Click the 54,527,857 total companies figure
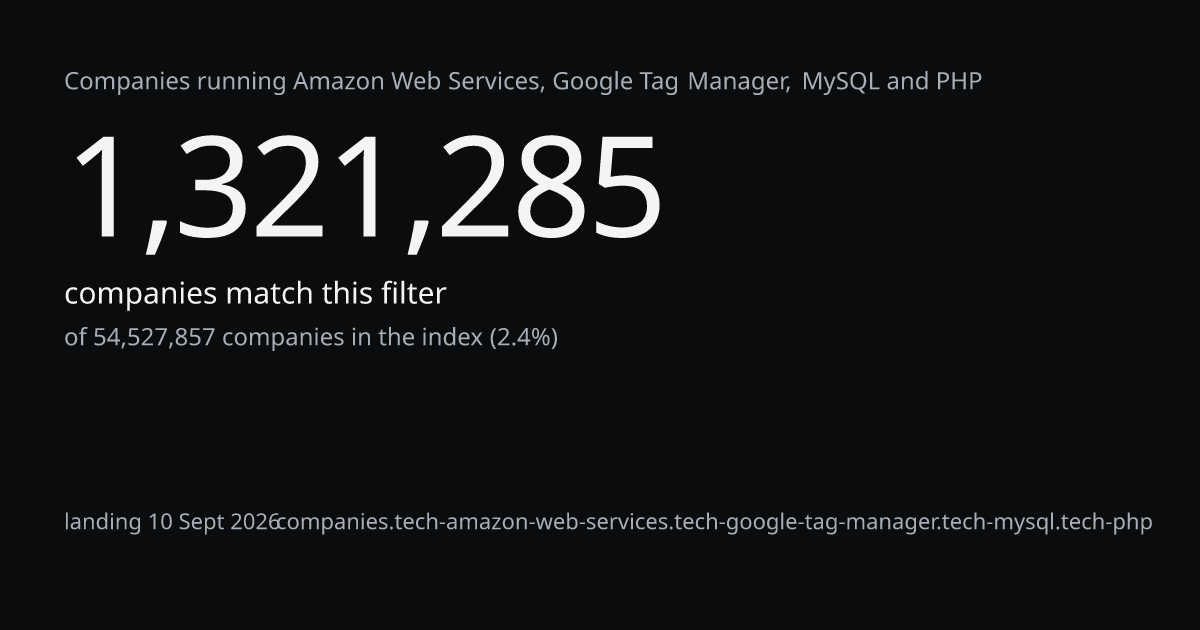The width and height of the screenshot is (1200, 630). click(x=154, y=338)
